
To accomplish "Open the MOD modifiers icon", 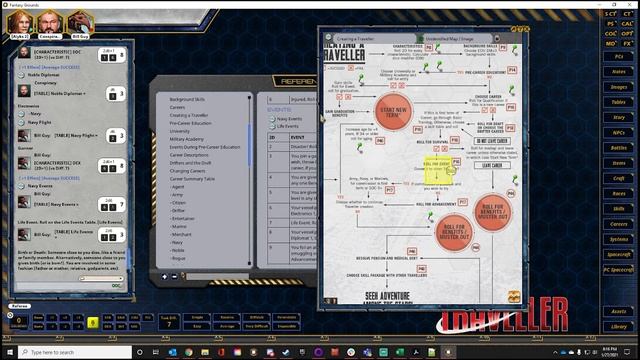I will 611,43.
